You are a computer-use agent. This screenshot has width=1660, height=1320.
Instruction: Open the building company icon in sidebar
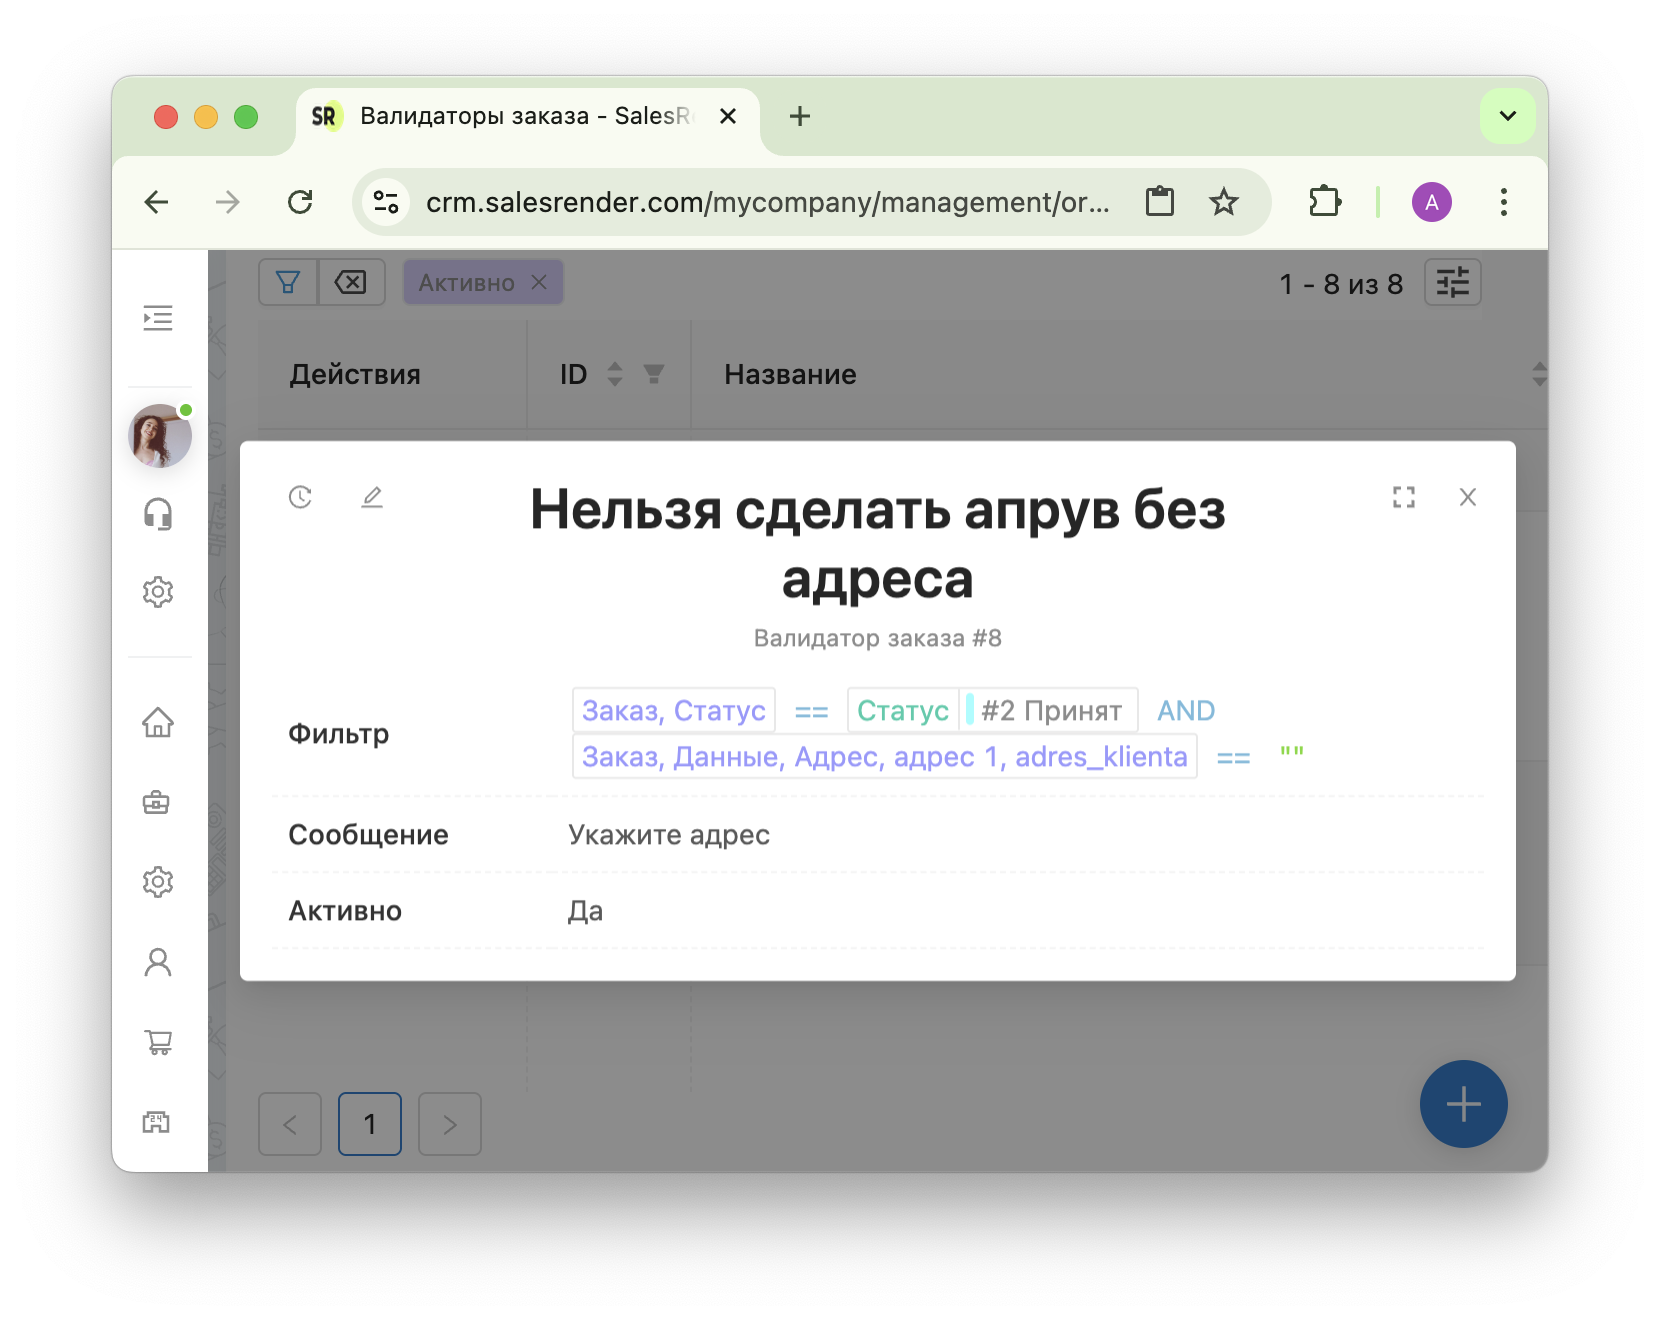[157, 1122]
